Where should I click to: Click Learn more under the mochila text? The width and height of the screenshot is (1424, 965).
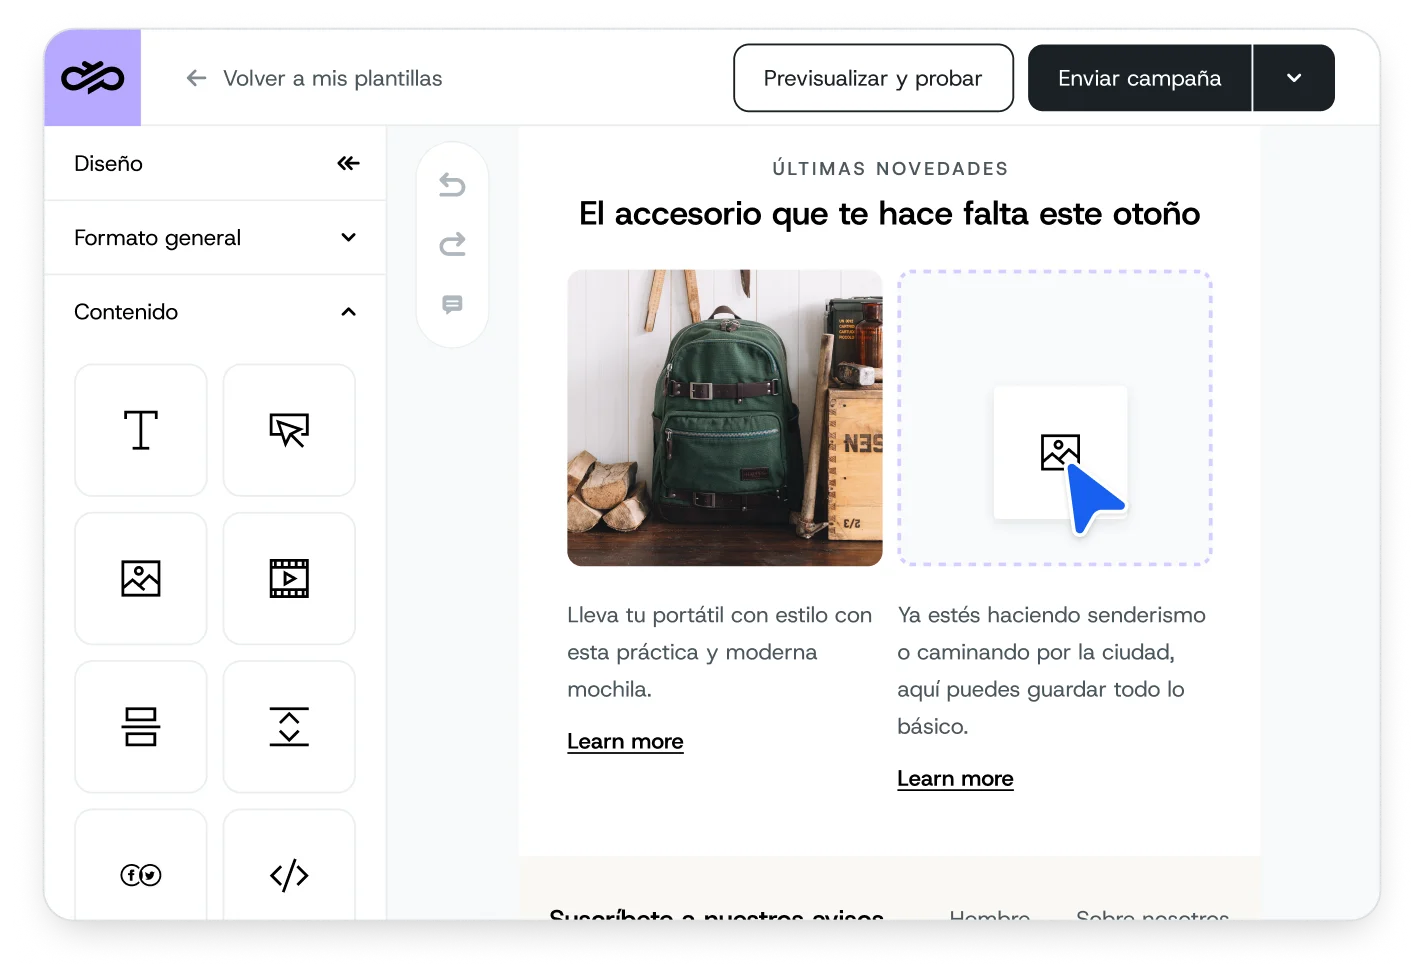(x=625, y=741)
